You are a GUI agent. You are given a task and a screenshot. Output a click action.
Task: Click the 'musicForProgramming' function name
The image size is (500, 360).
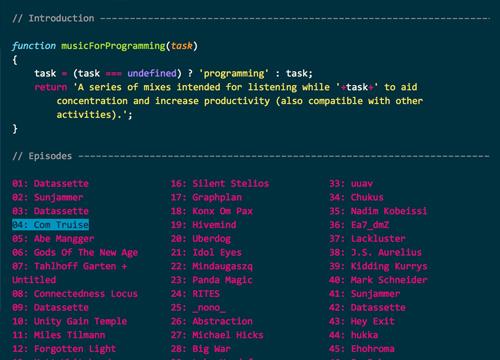[113, 46]
